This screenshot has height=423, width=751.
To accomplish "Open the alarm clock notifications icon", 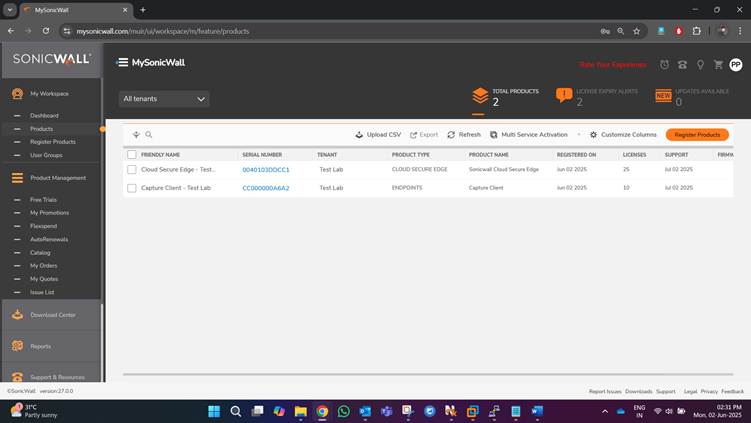I will (664, 65).
